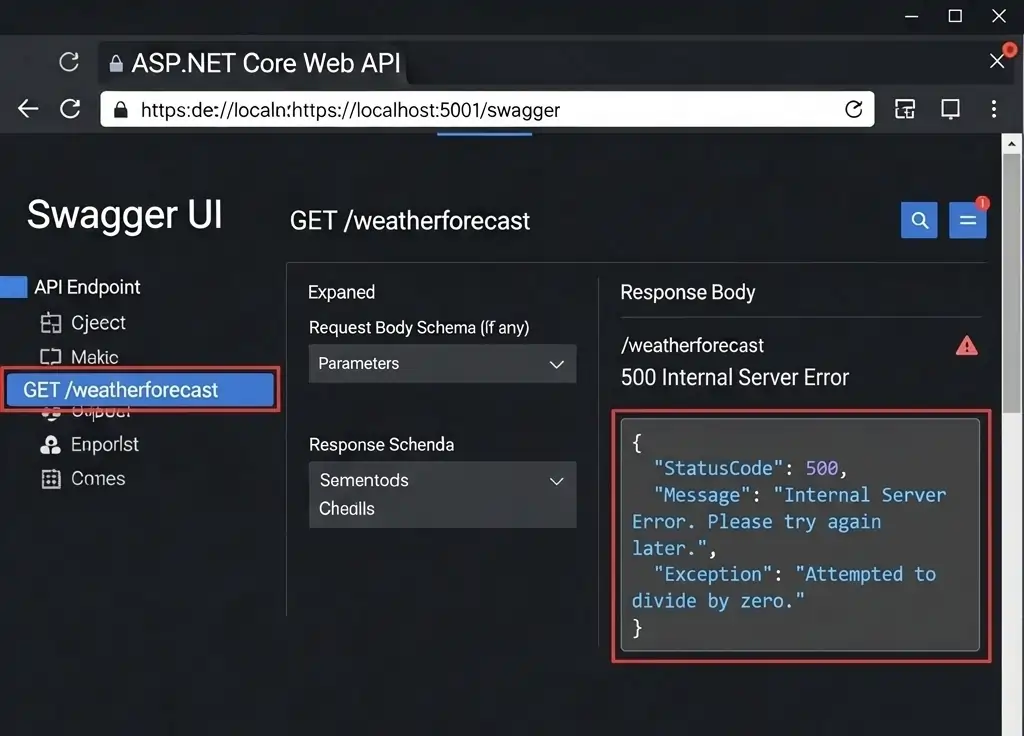Open the tab groups toolbar icon

pos(904,109)
